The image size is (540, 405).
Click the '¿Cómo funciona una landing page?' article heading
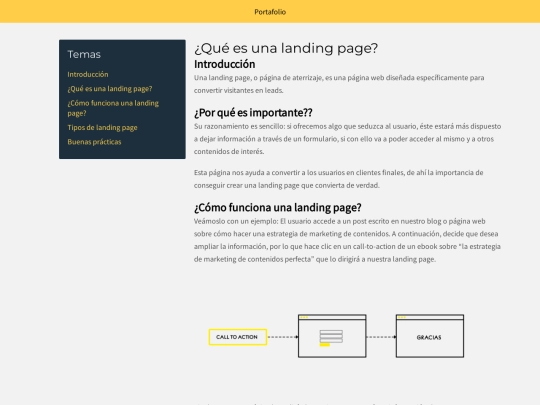point(278,208)
